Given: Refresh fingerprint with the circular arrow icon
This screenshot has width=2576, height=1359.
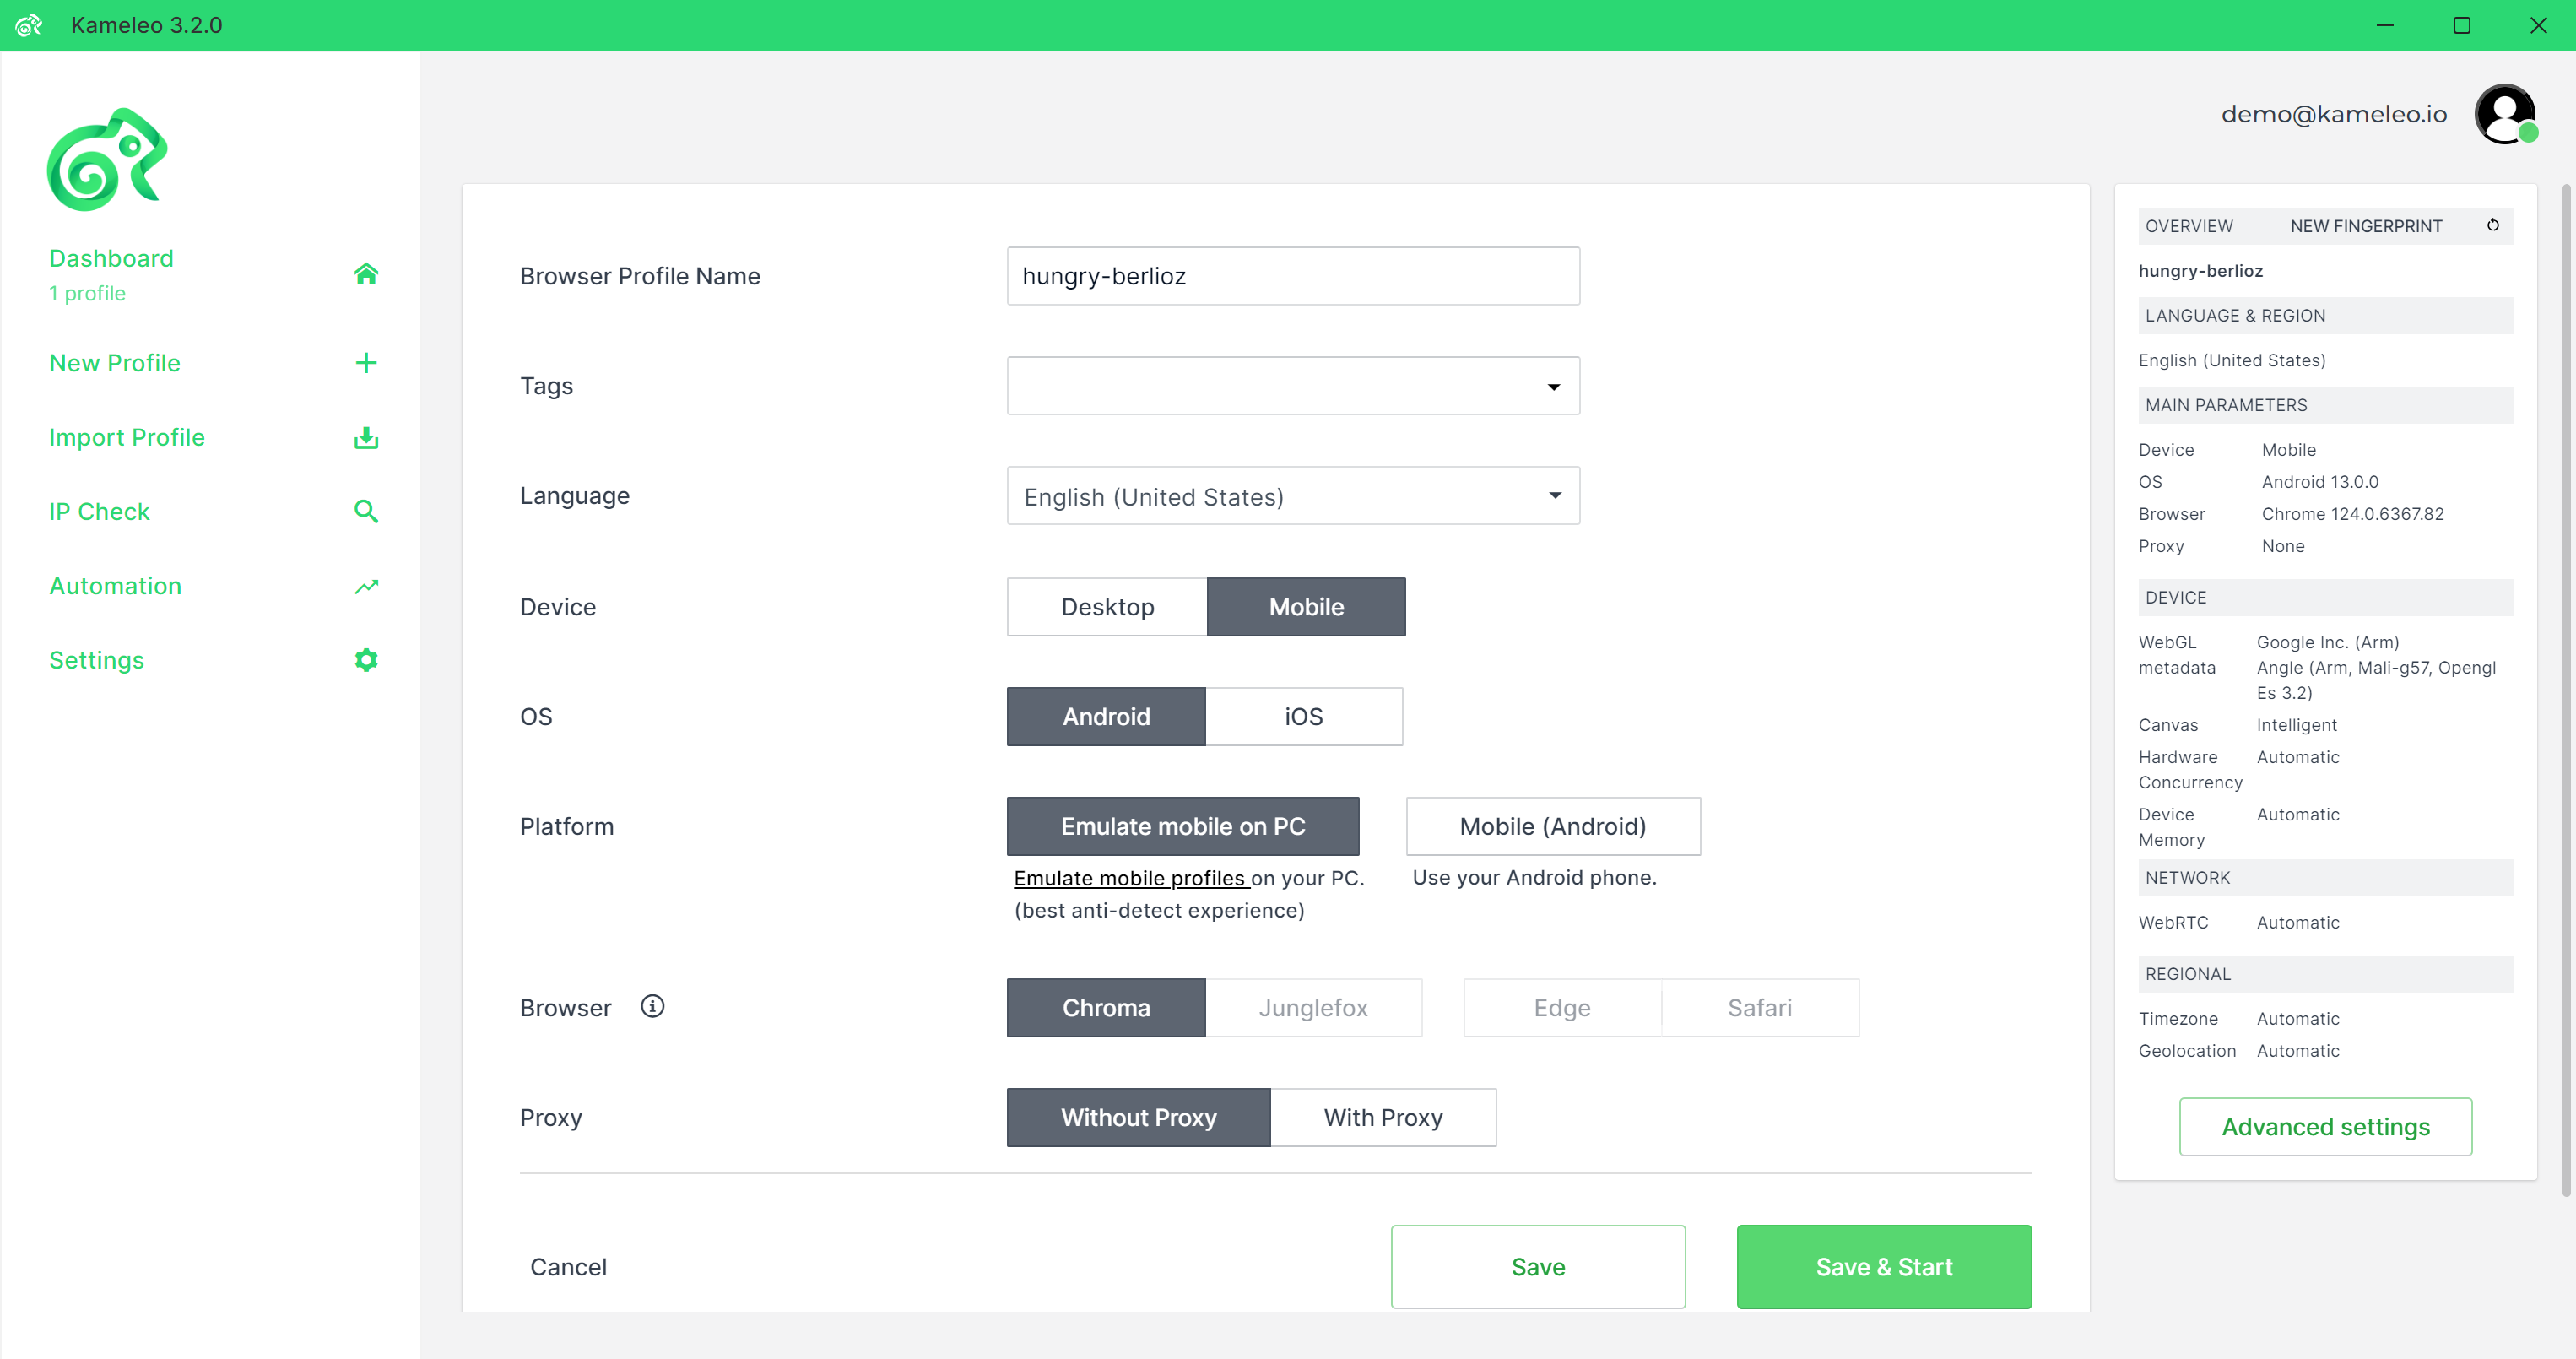Looking at the screenshot, I should (2493, 226).
